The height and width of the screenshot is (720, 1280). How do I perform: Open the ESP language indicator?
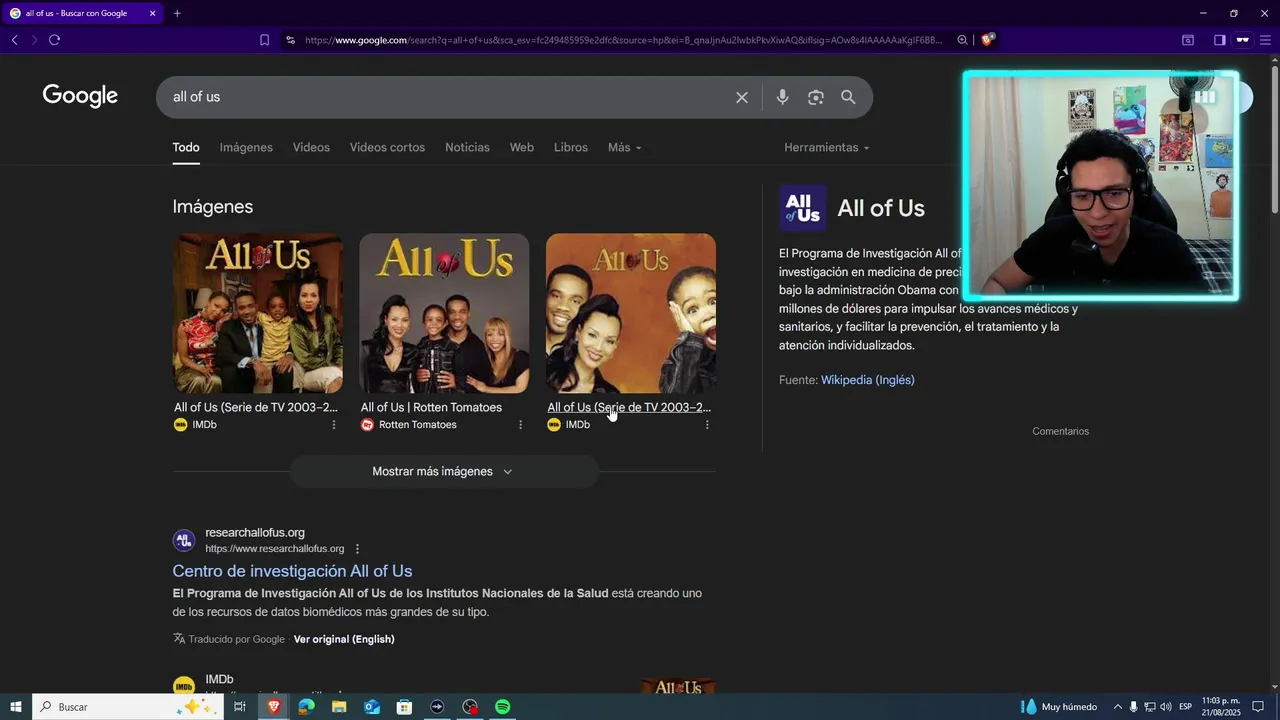(x=1186, y=707)
